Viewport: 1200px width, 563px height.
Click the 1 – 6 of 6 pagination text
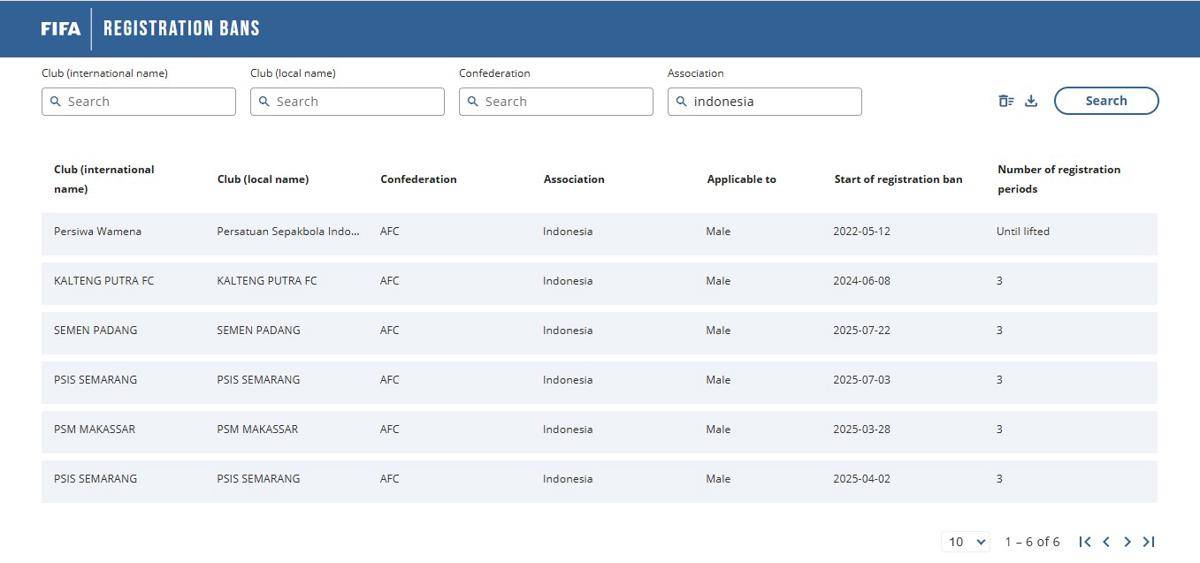pos(1032,542)
